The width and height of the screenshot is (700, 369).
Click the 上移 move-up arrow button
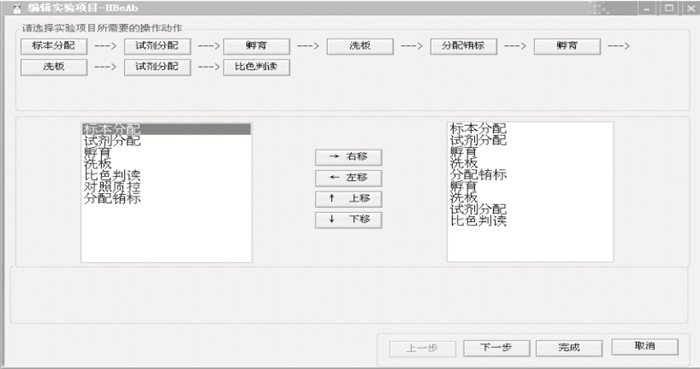click(x=348, y=199)
